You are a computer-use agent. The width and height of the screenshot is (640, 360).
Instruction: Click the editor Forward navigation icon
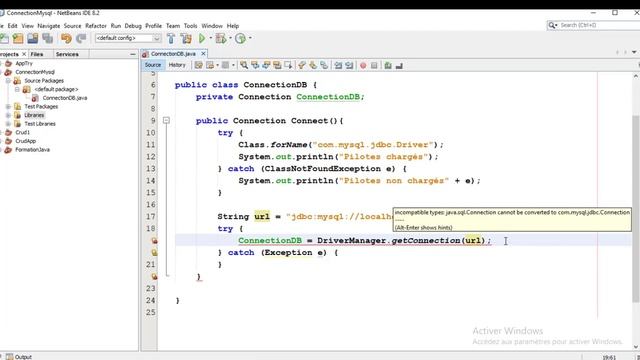[225, 65]
